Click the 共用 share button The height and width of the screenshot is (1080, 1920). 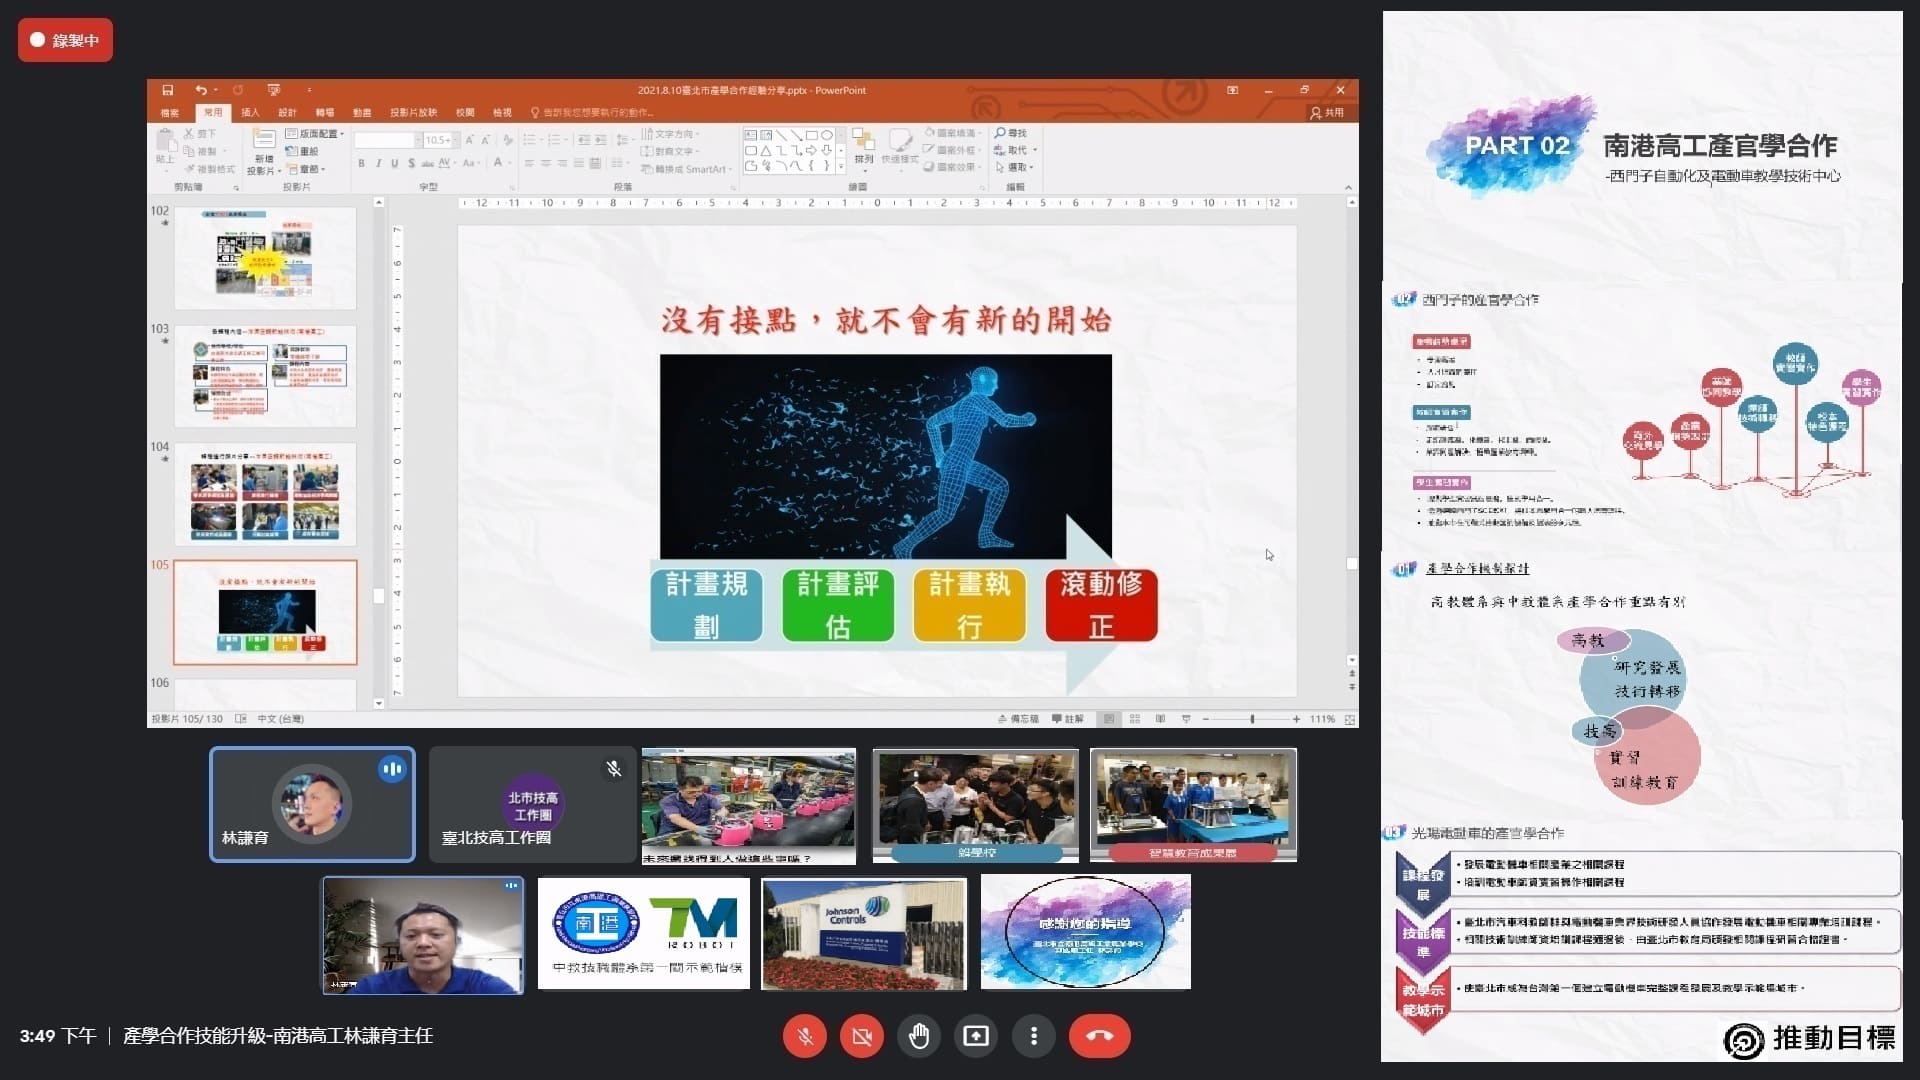coord(1327,112)
